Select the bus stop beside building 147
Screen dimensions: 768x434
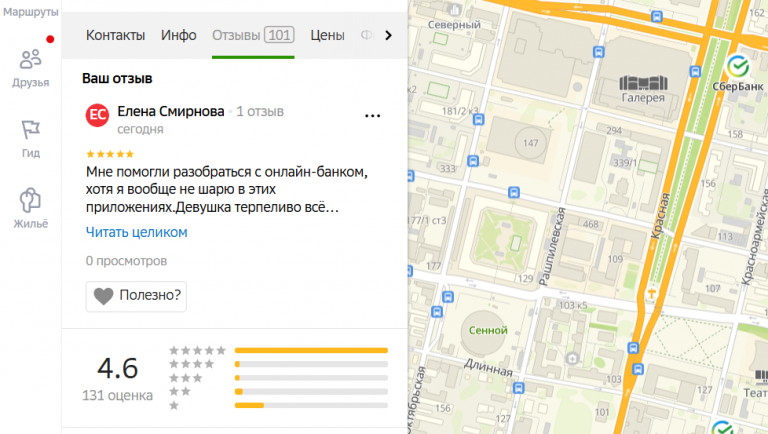tap(473, 161)
